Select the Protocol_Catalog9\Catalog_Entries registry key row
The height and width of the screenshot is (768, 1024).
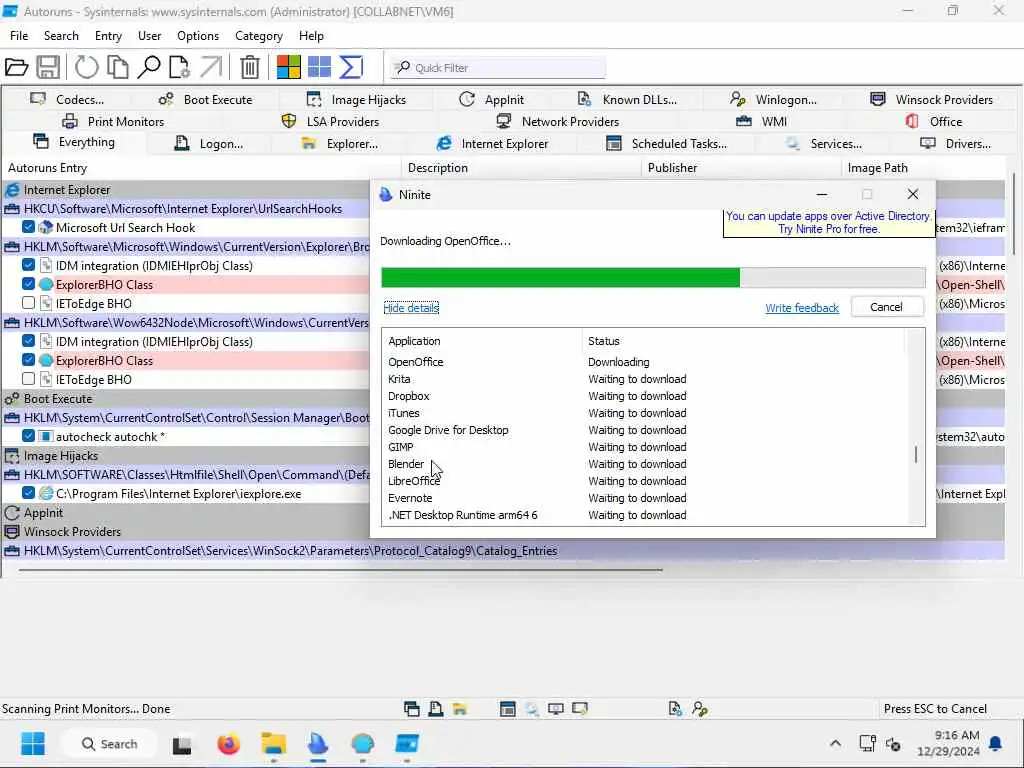503,551
